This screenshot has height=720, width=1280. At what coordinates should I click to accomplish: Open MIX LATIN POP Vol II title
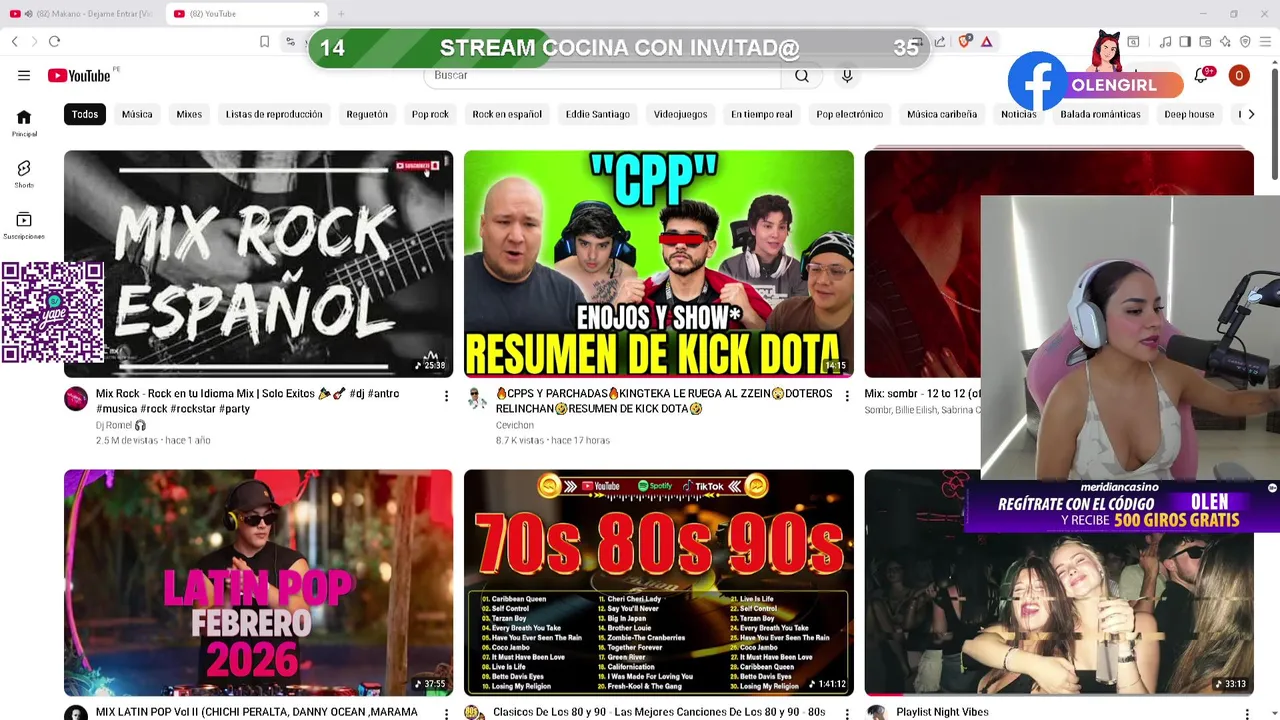pos(257,712)
